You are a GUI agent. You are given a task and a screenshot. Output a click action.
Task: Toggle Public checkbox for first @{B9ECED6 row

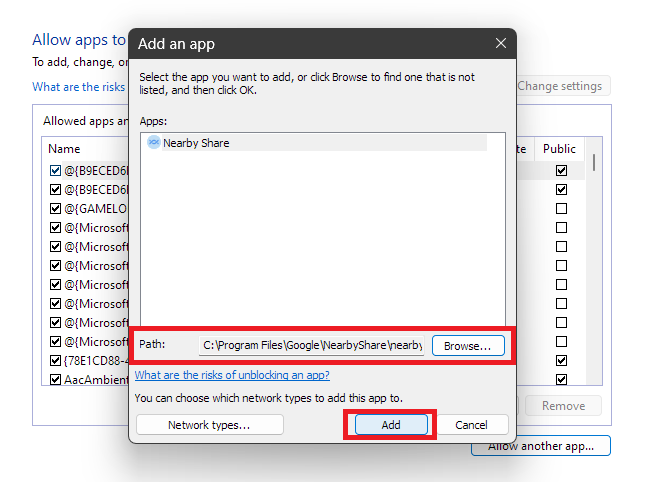tap(561, 170)
